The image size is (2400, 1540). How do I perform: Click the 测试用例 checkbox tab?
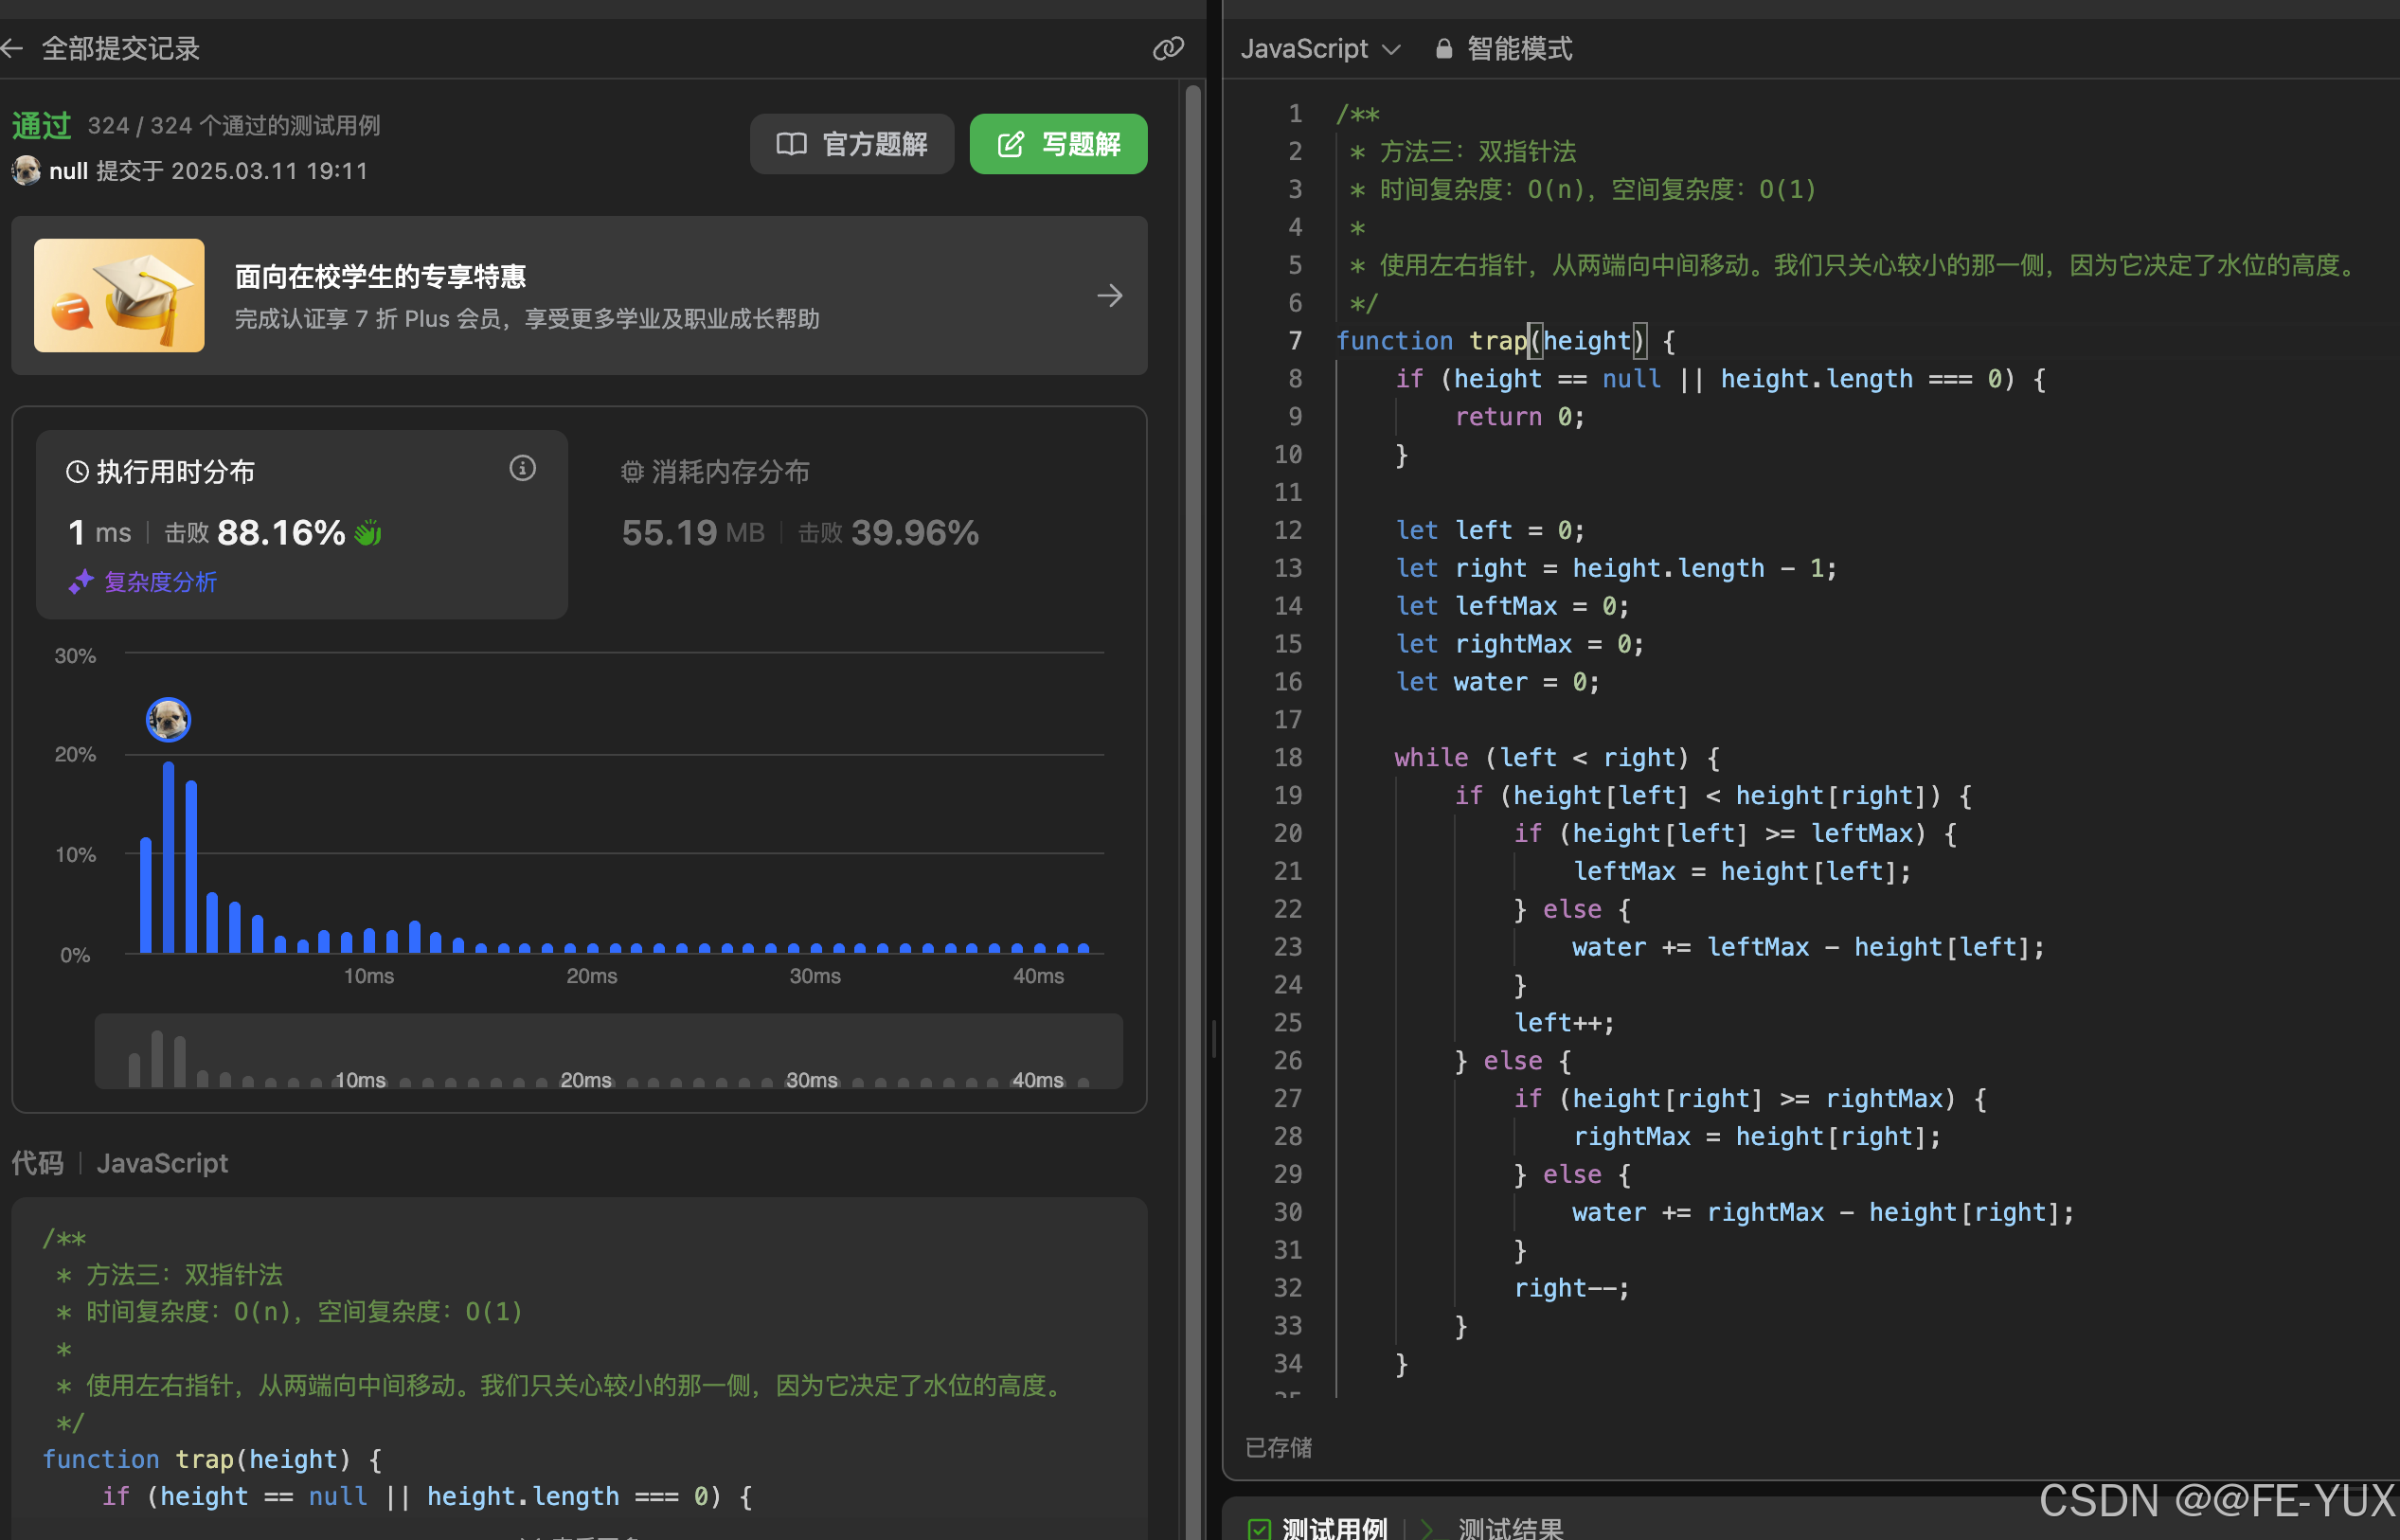point(1317,1527)
